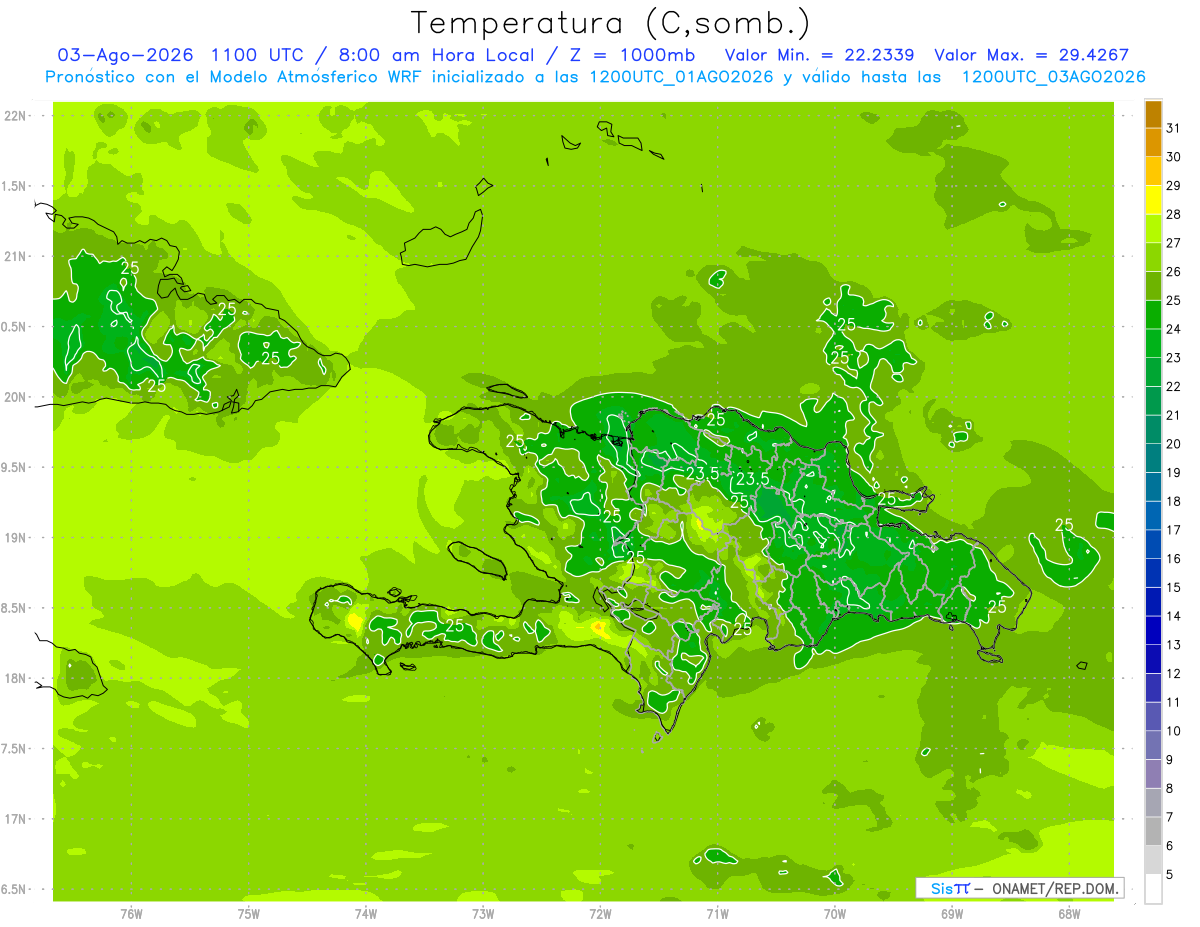Click the "1100 UTC" time text
Image resolution: width=1200 pixels, height=927 pixels.
coord(259,55)
